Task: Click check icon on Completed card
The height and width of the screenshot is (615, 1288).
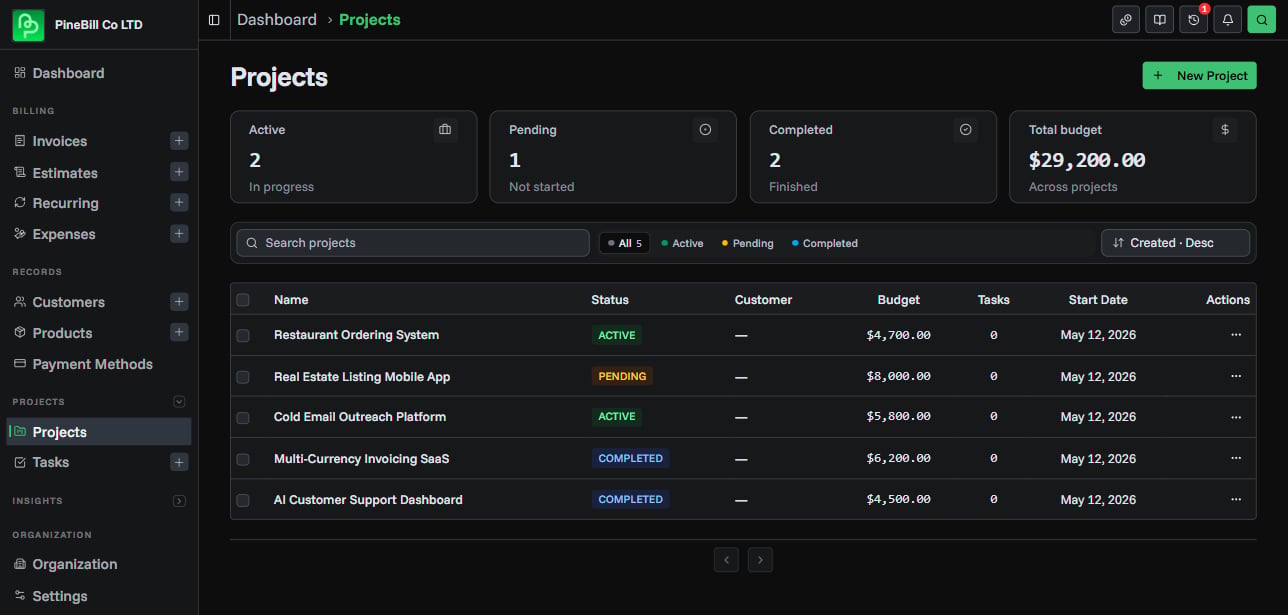Action: click(965, 130)
